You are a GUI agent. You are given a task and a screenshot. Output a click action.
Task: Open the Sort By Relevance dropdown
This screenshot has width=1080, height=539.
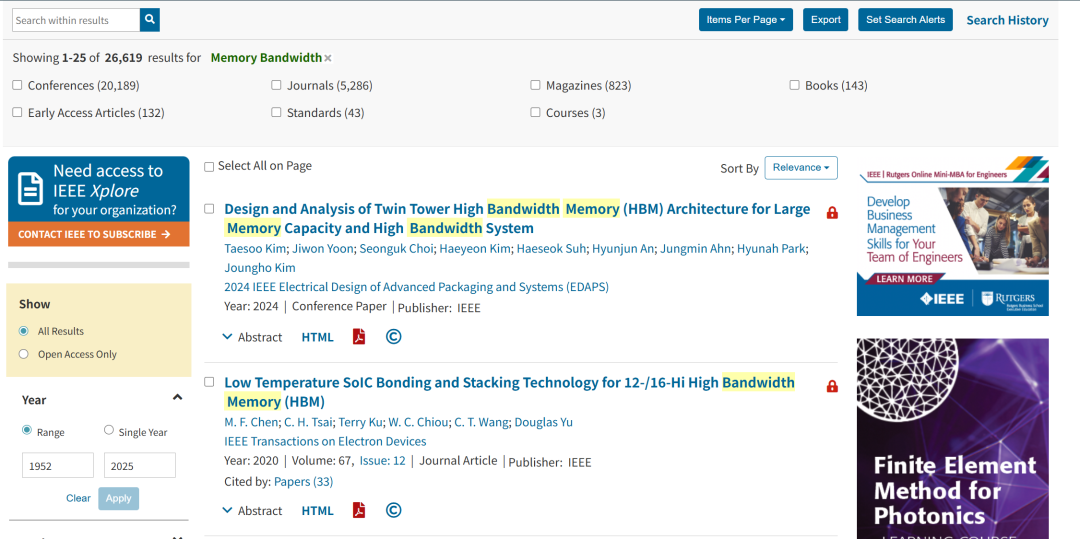point(801,167)
